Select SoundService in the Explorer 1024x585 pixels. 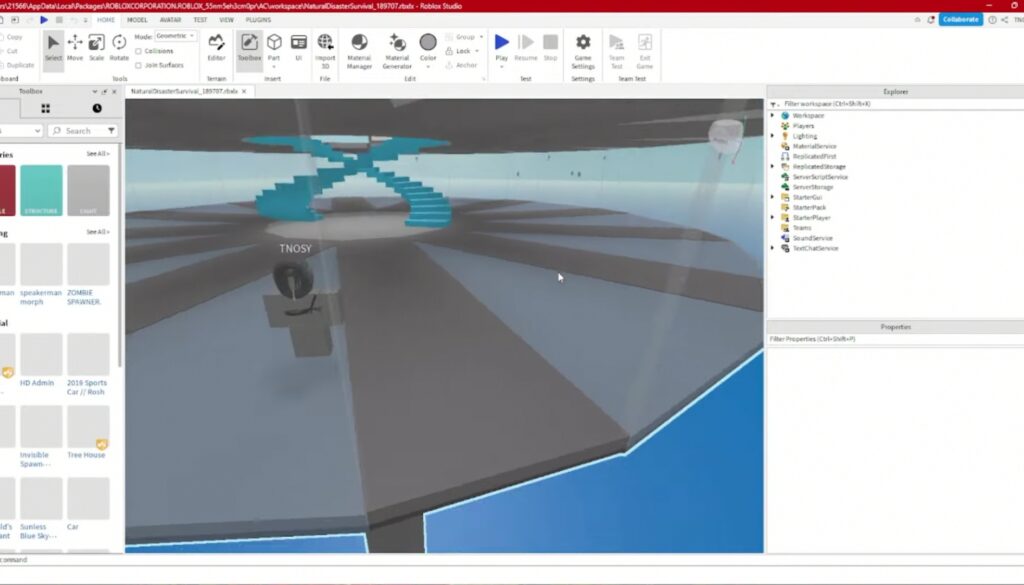coord(812,238)
